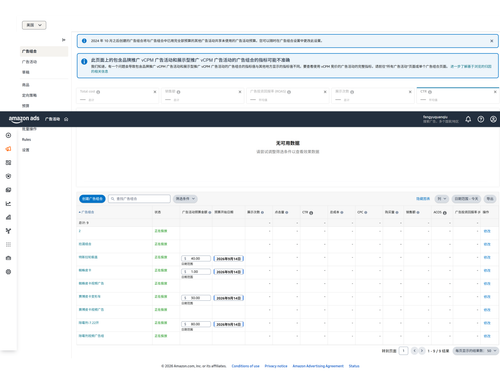Show info tooltip for Total cost card

pos(98,92)
